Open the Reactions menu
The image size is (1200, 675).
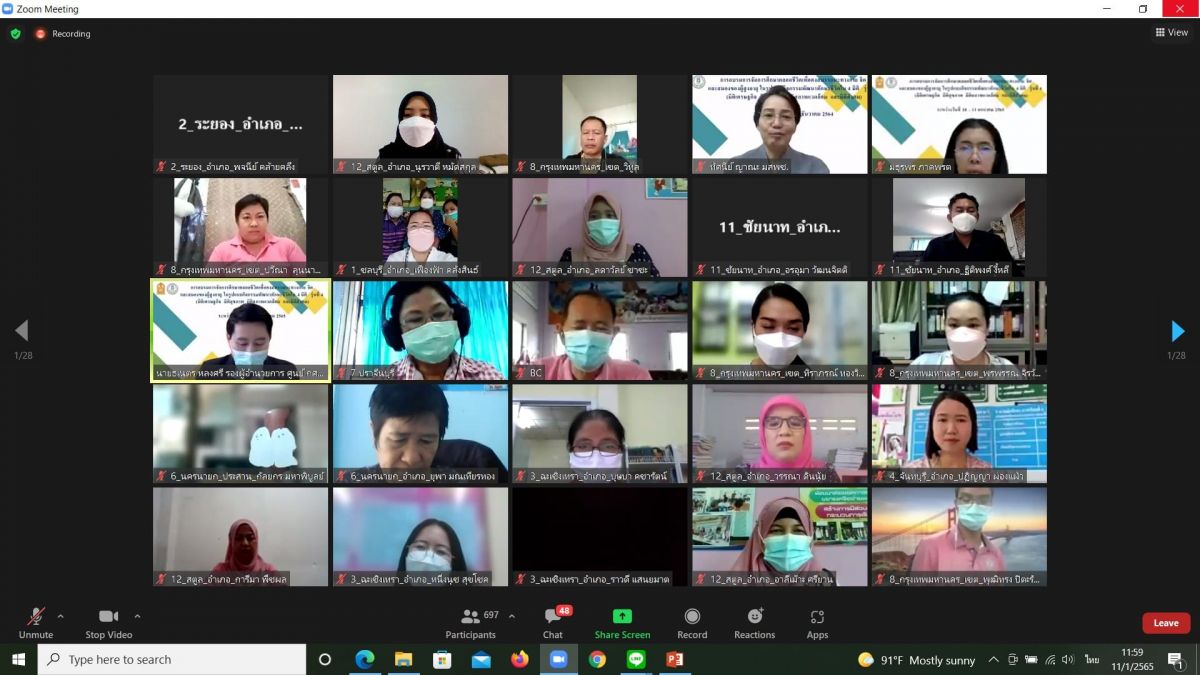754,622
